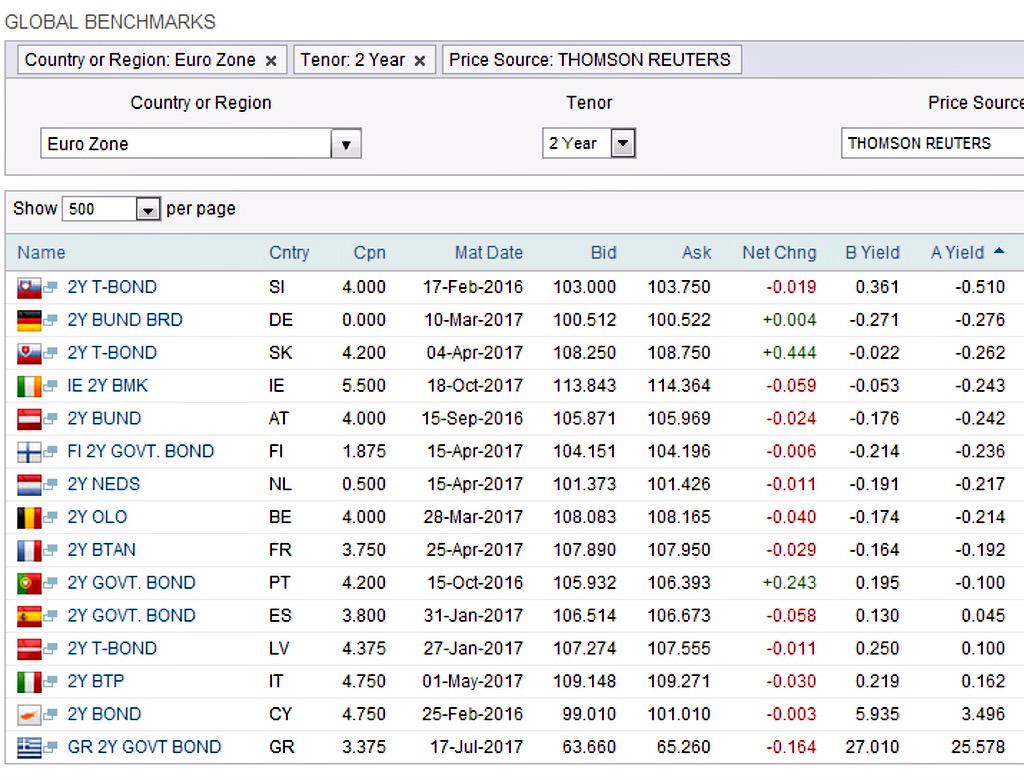Click the Italian flag icon for 2Y BTP

[29, 681]
